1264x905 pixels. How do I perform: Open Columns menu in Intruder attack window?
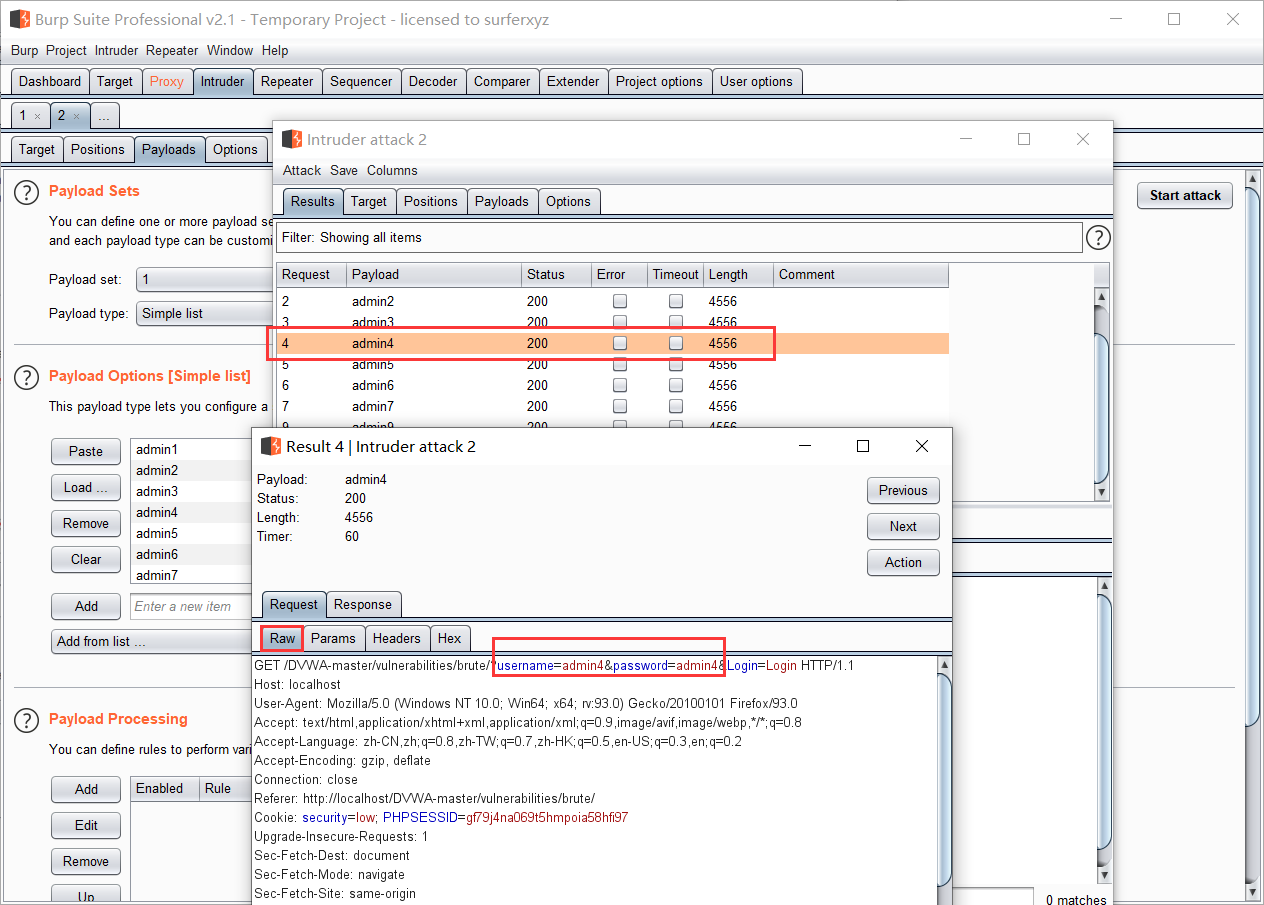pyautogui.click(x=392, y=170)
